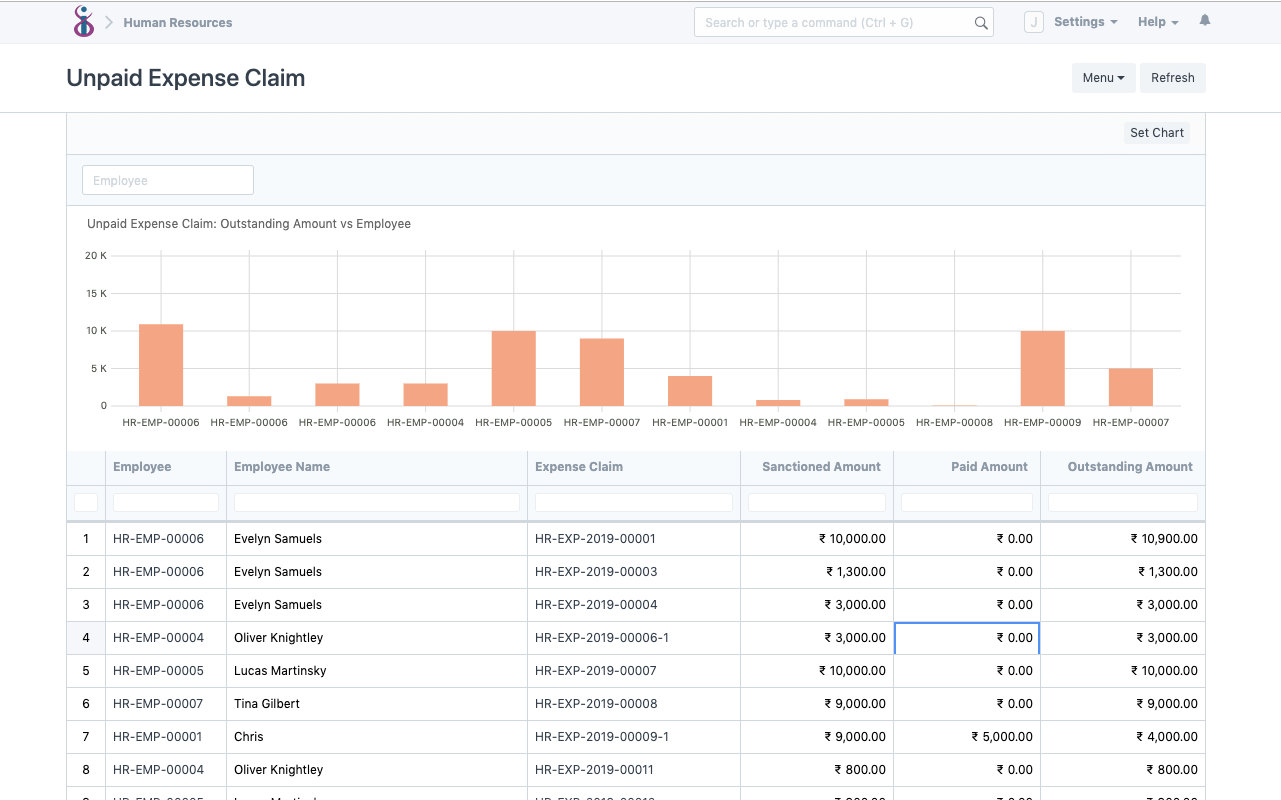Select the Paid Amount cell in row 4
Viewport: 1281px width, 800px height.
pyautogui.click(x=966, y=637)
